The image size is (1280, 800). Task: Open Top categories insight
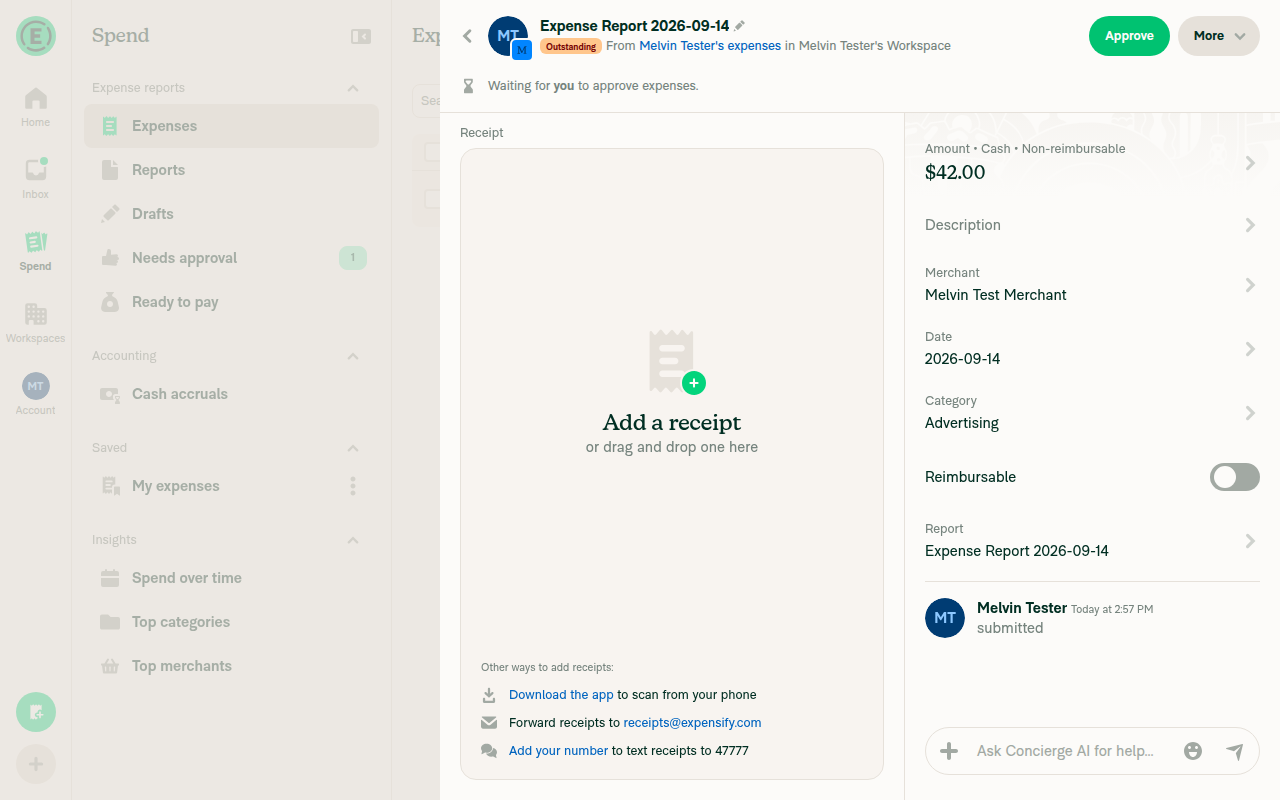[231, 622]
